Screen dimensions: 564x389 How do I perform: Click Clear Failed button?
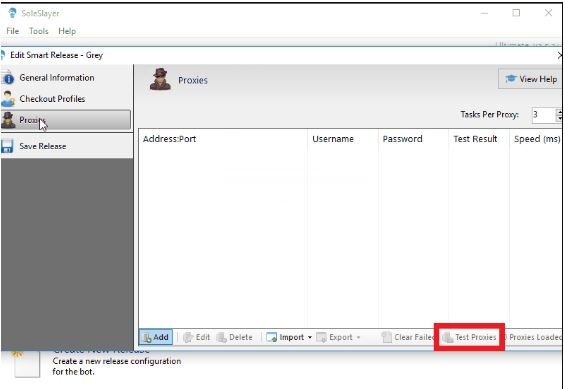click(409, 337)
